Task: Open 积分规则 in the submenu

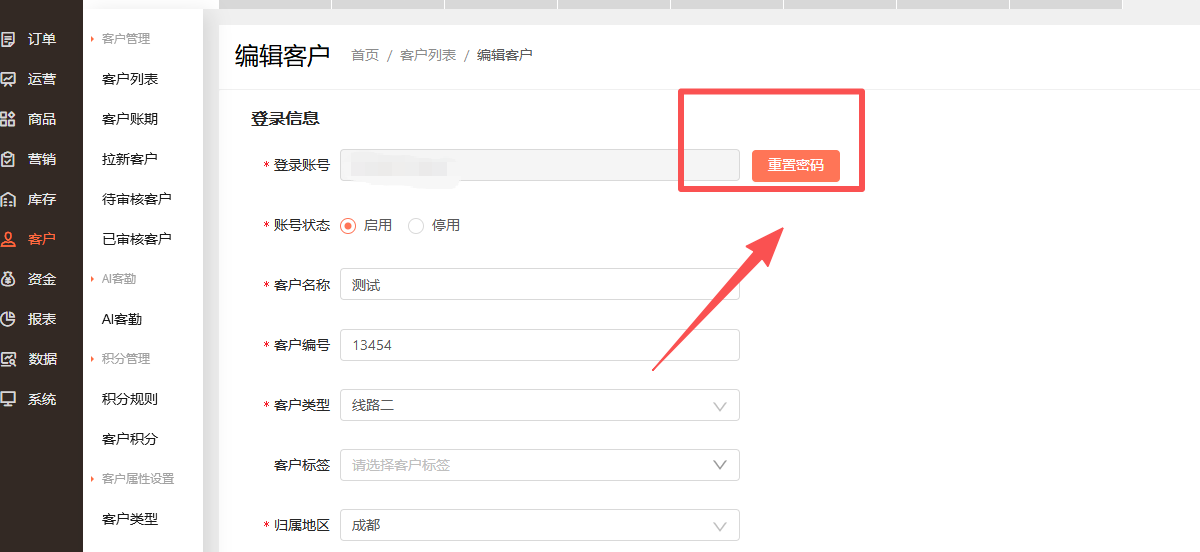Action: [130, 399]
